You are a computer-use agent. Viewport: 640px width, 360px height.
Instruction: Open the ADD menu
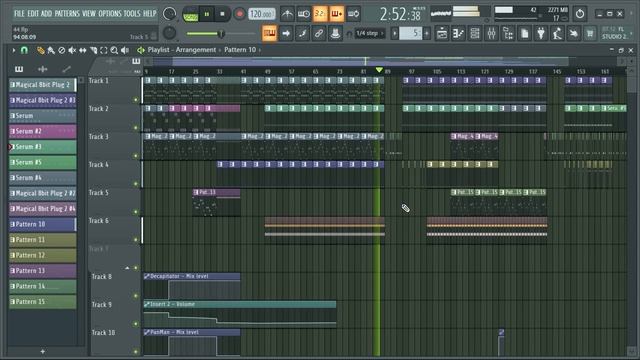(x=47, y=13)
